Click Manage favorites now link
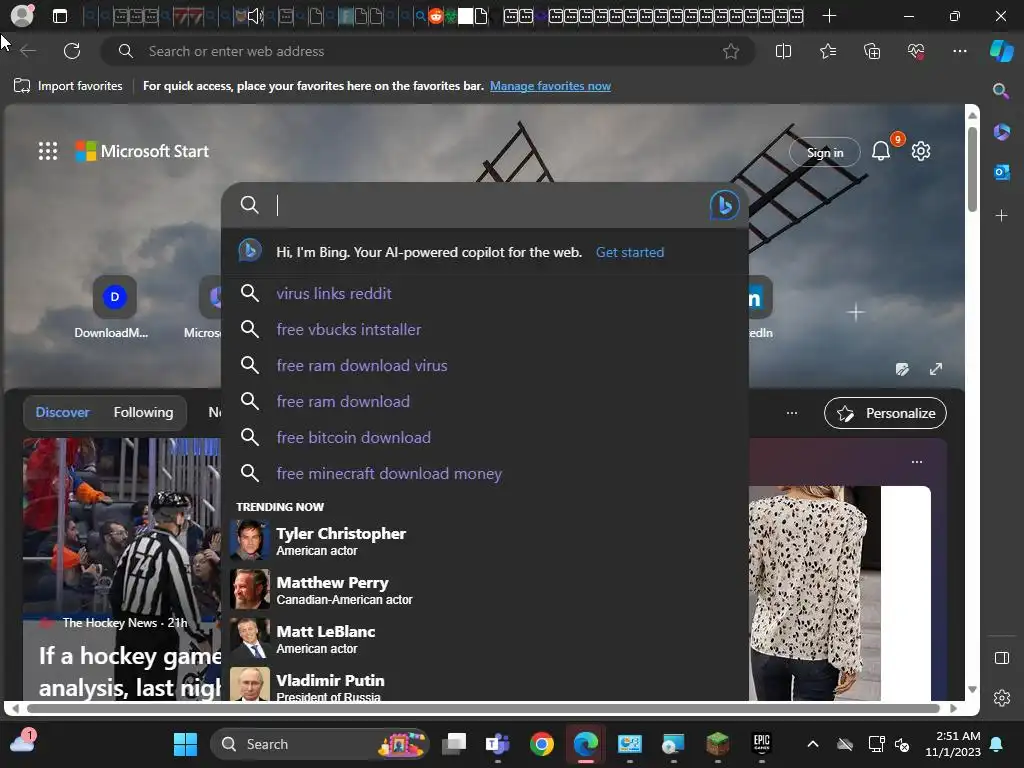The width and height of the screenshot is (1024, 768). point(551,86)
